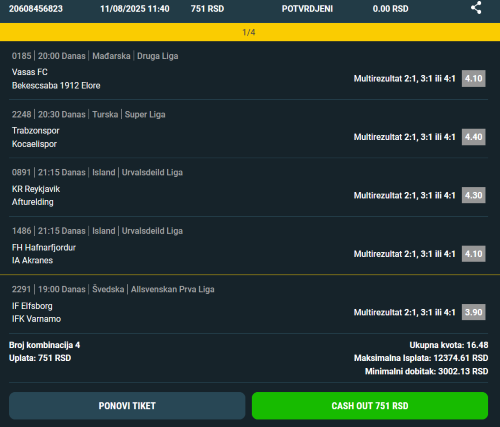This screenshot has height=427, width=500.
Task: Select the yellow 1/4 system bar
Action: [x=250, y=32]
